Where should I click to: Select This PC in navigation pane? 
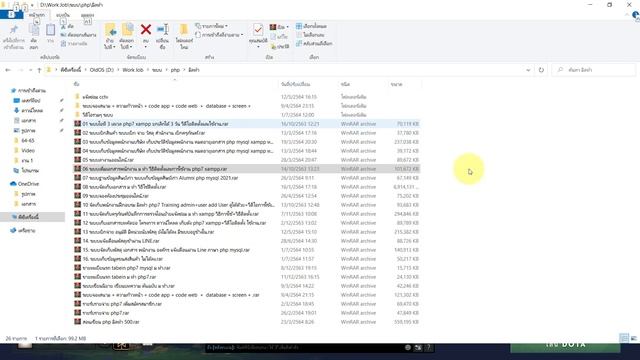33,217
